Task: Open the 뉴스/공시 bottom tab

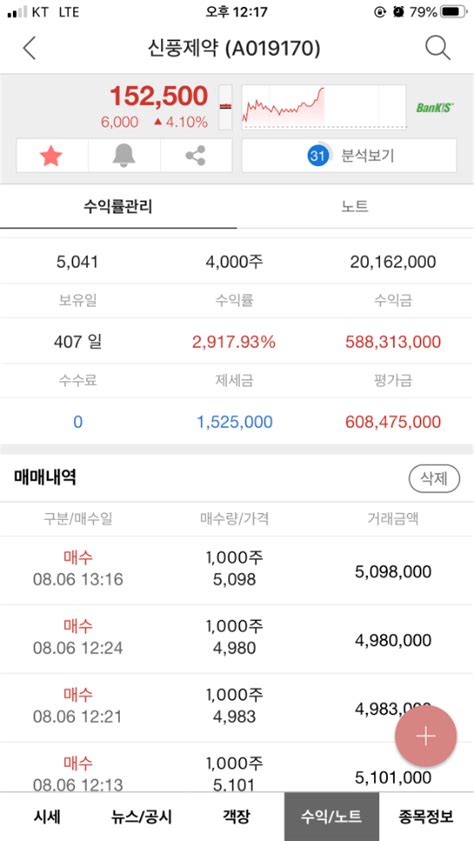Action: (142, 816)
